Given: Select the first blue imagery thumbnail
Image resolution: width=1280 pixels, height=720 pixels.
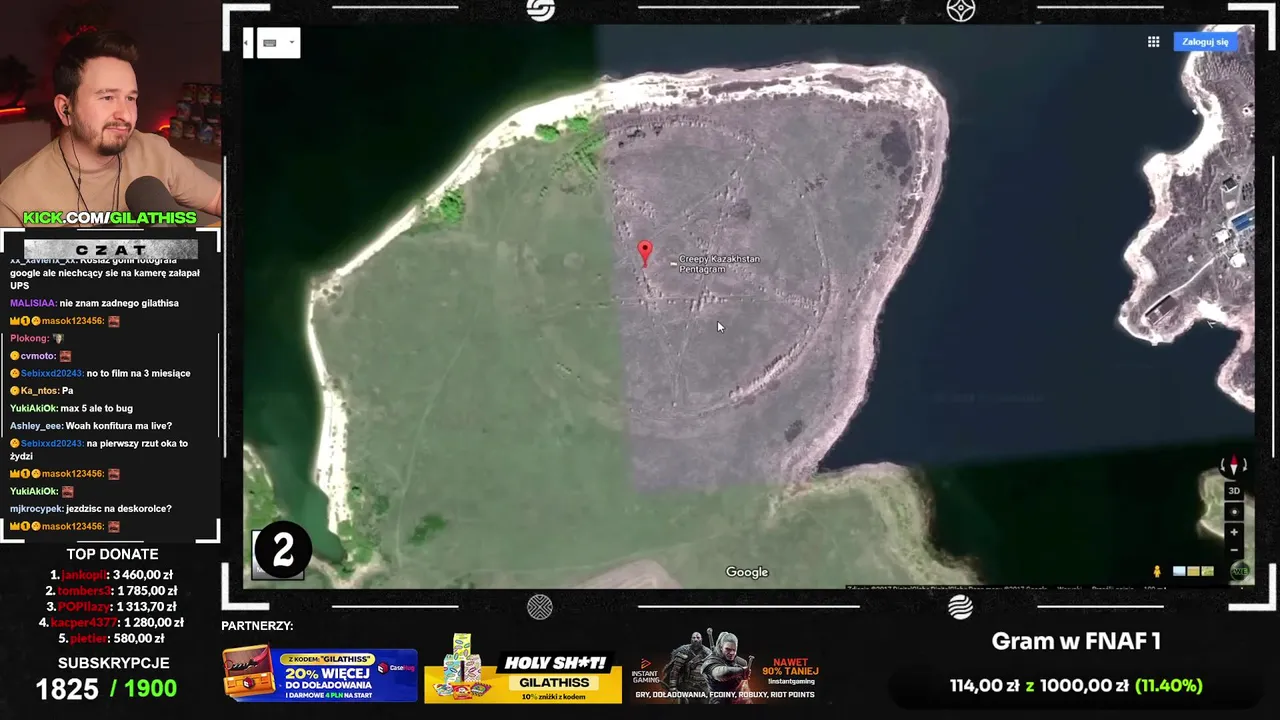Looking at the screenshot, I should tap(1179, 571).
